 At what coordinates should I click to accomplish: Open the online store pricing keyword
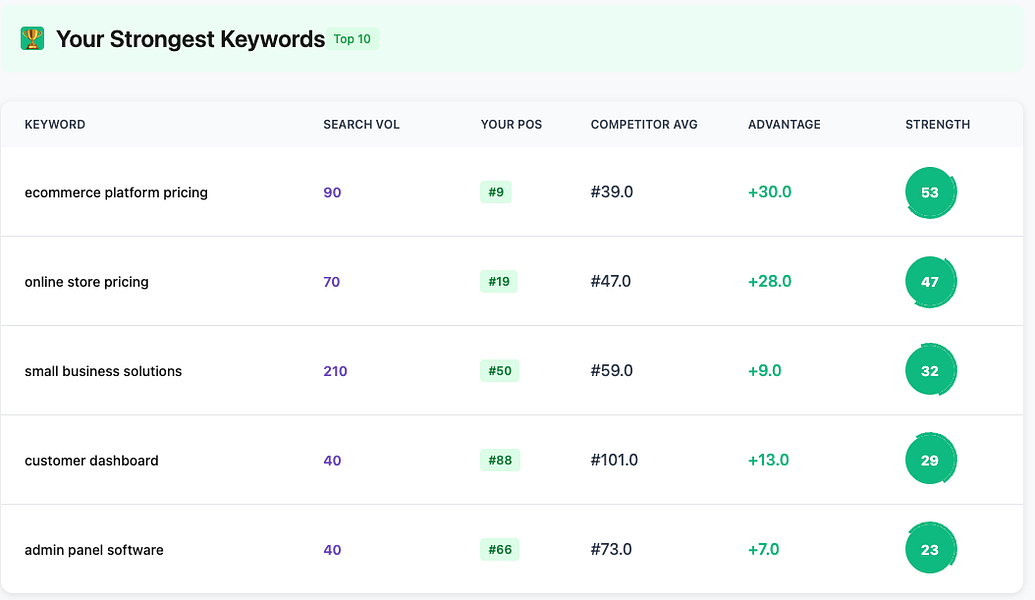pos(87,282)
